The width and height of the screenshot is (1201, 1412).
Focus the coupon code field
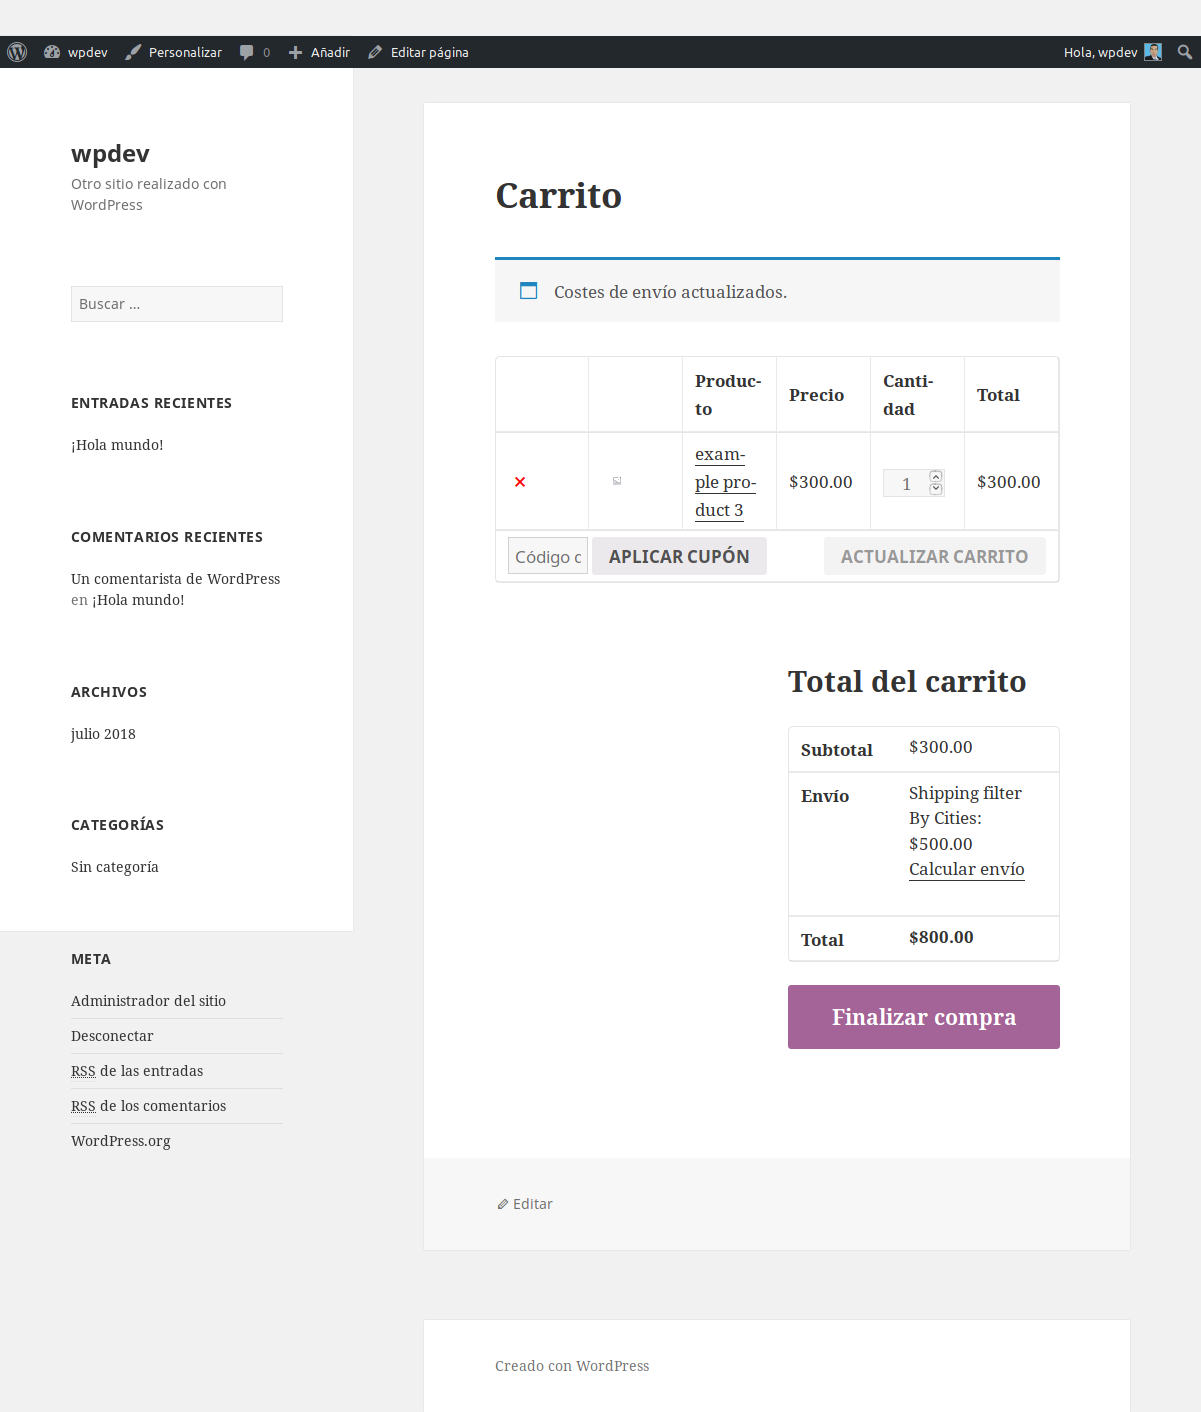[548, 556]
